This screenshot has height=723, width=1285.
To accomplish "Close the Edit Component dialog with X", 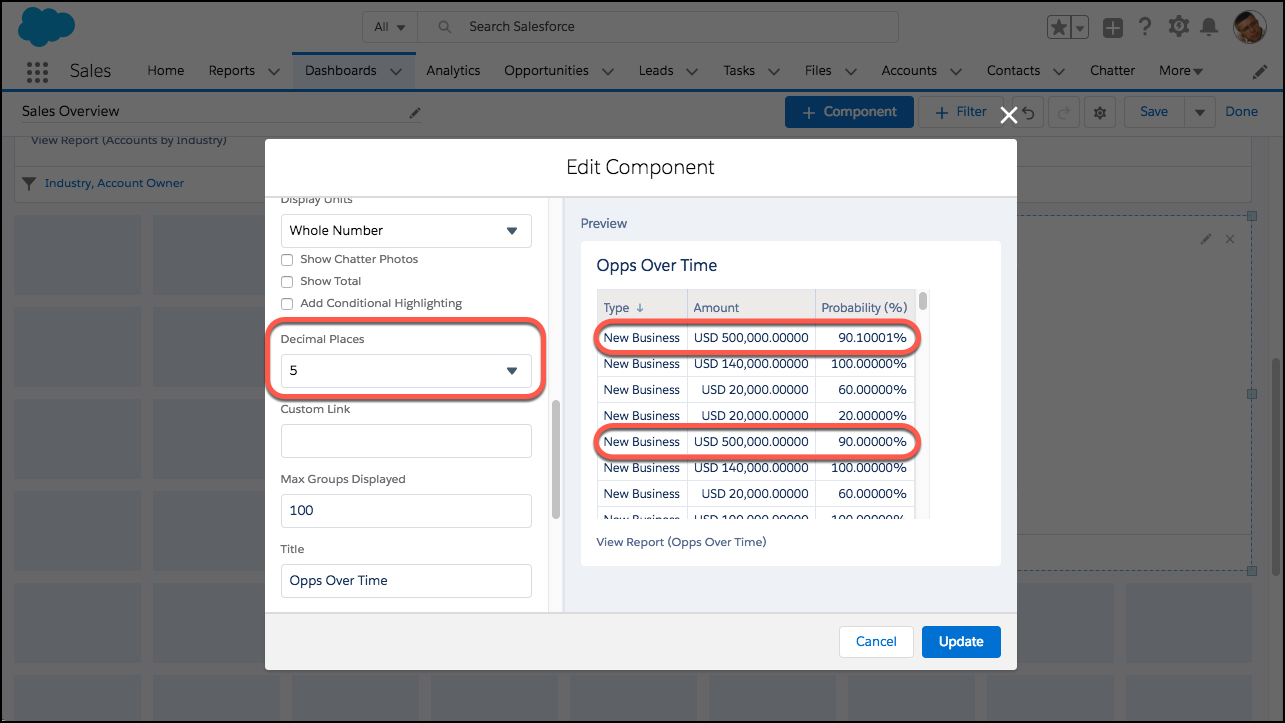I will [1009, 115].
